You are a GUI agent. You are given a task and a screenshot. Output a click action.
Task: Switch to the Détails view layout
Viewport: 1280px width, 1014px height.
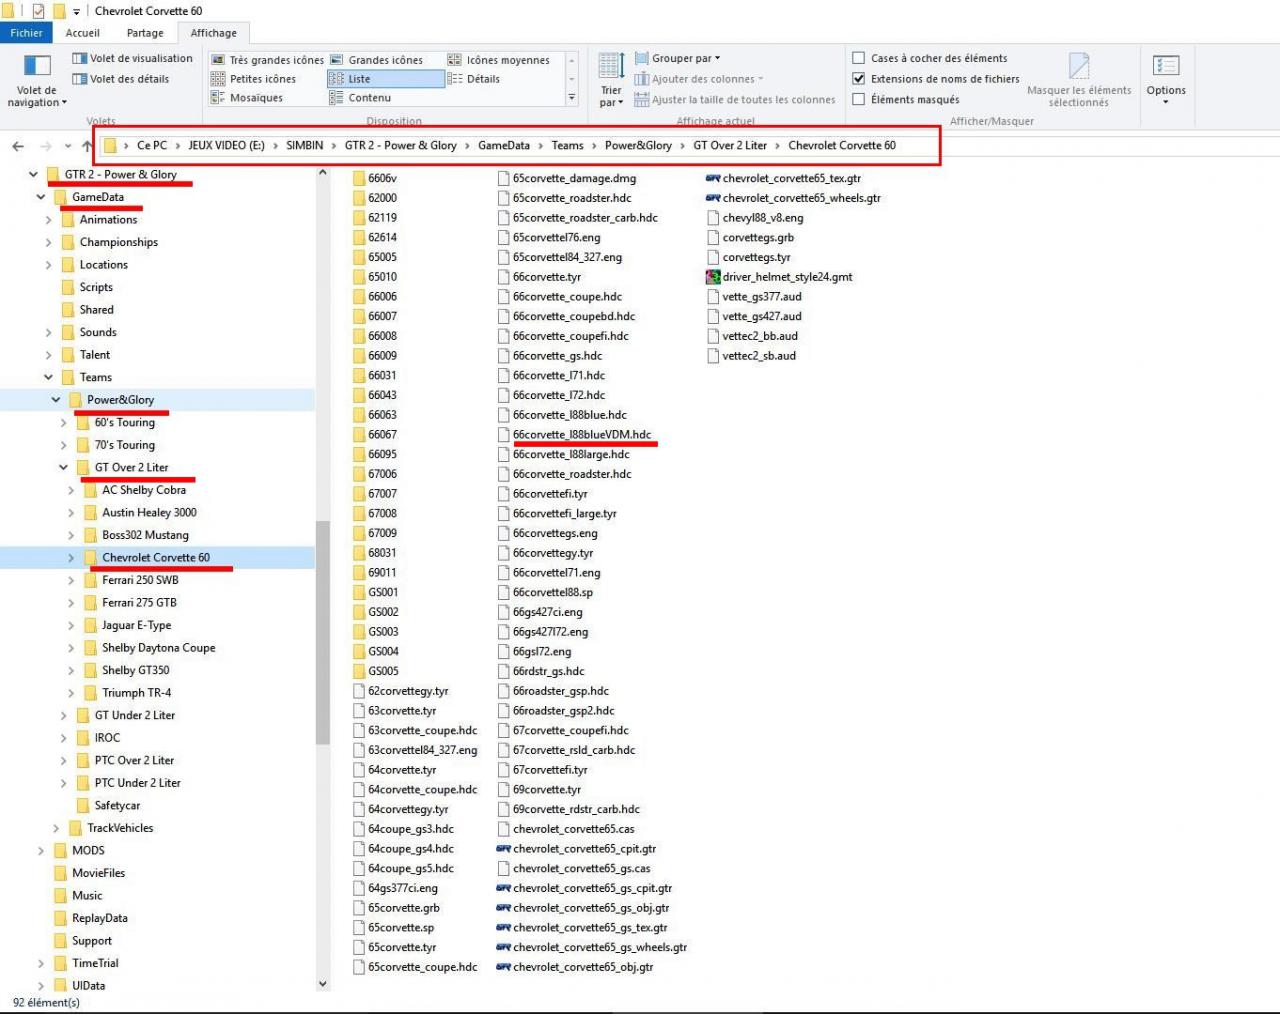[x=474, y=79]
